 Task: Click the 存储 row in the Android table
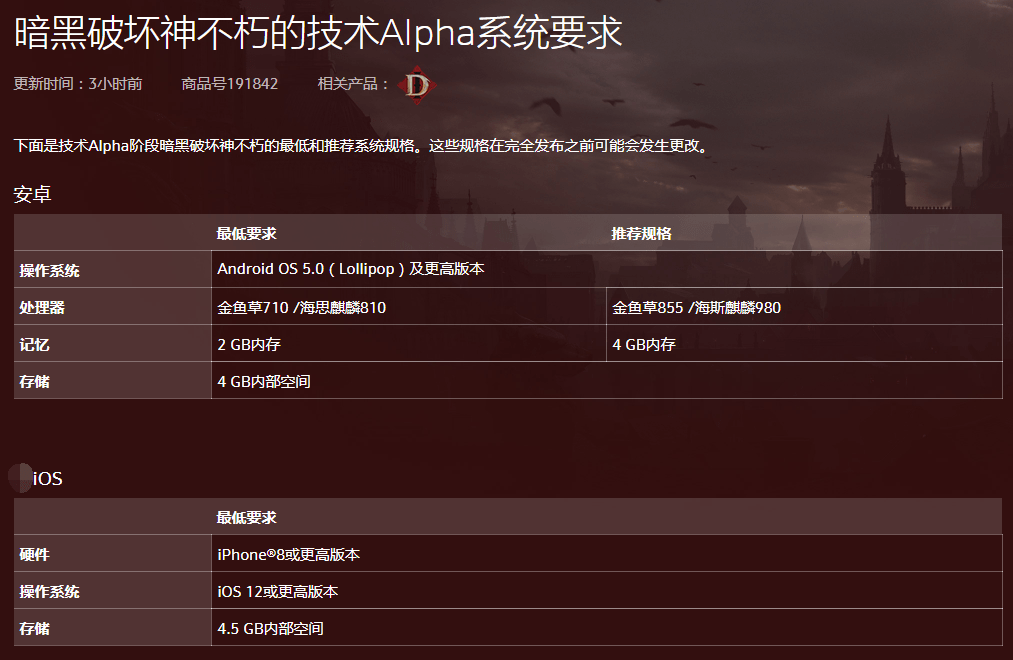(36, 380)
